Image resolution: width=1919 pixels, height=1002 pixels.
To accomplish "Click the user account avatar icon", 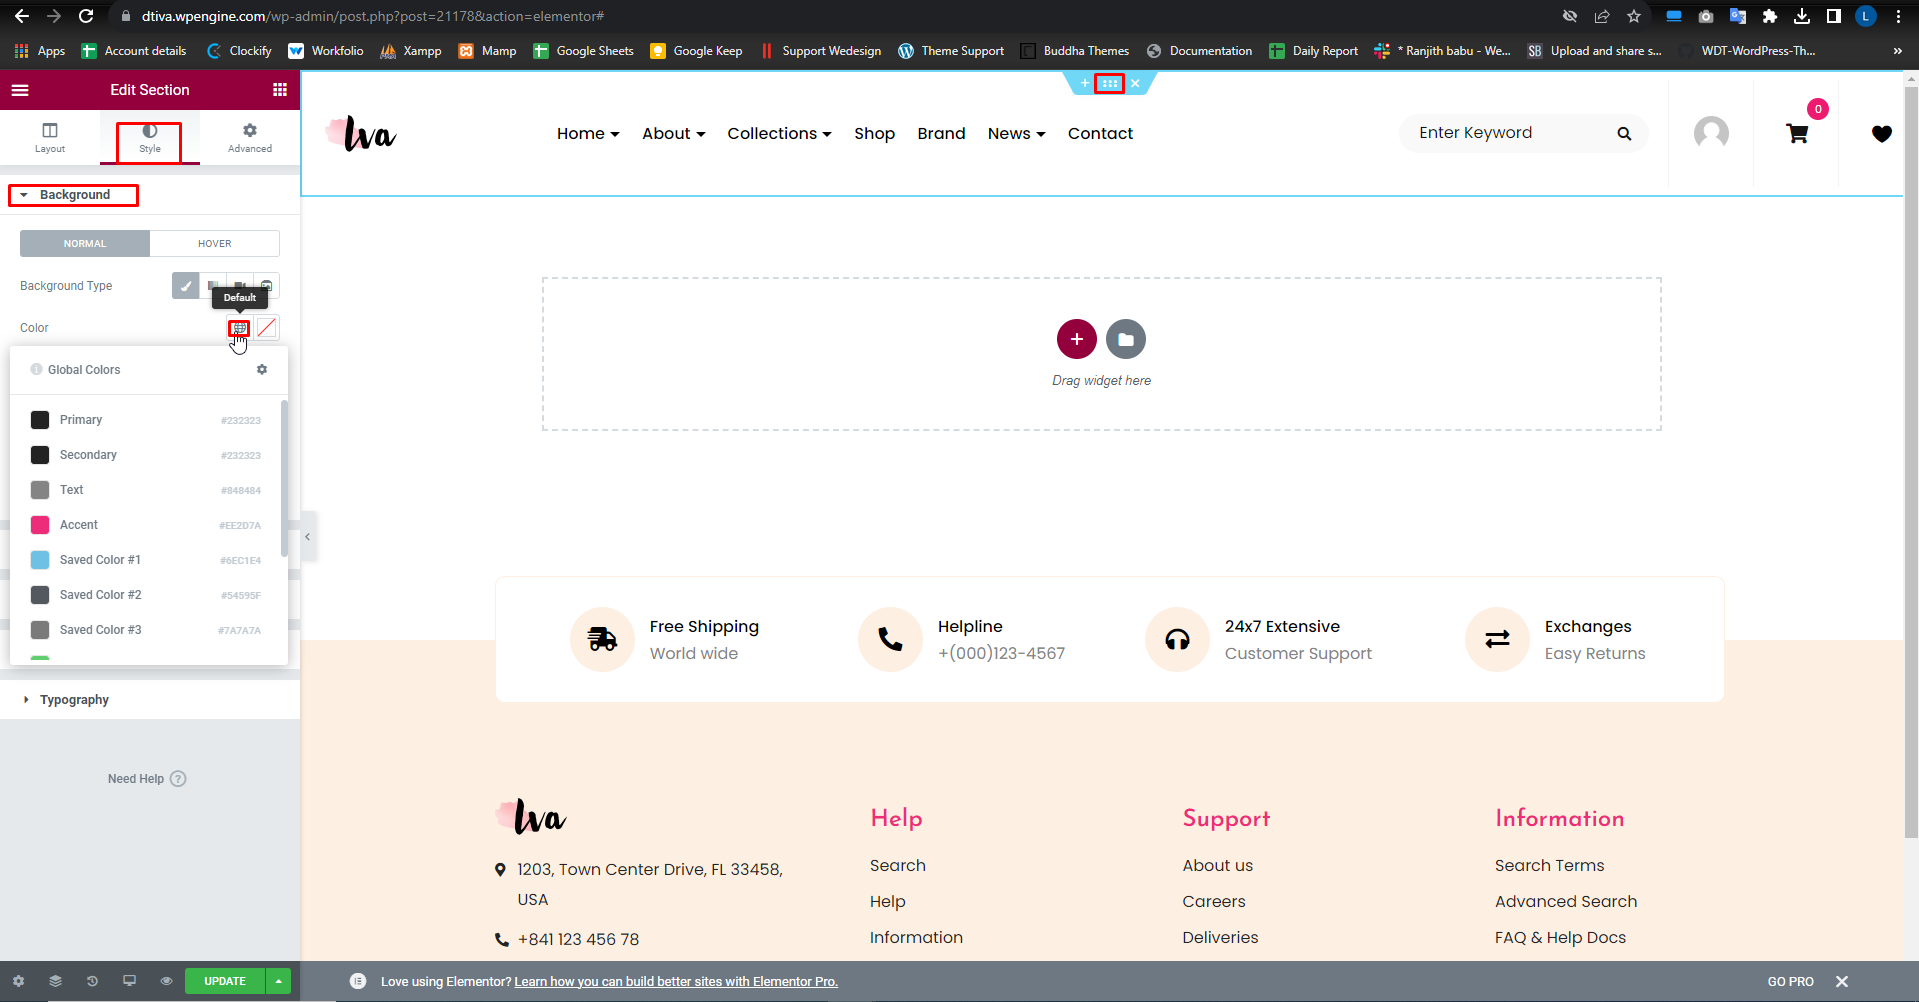I will point(1711,133).
